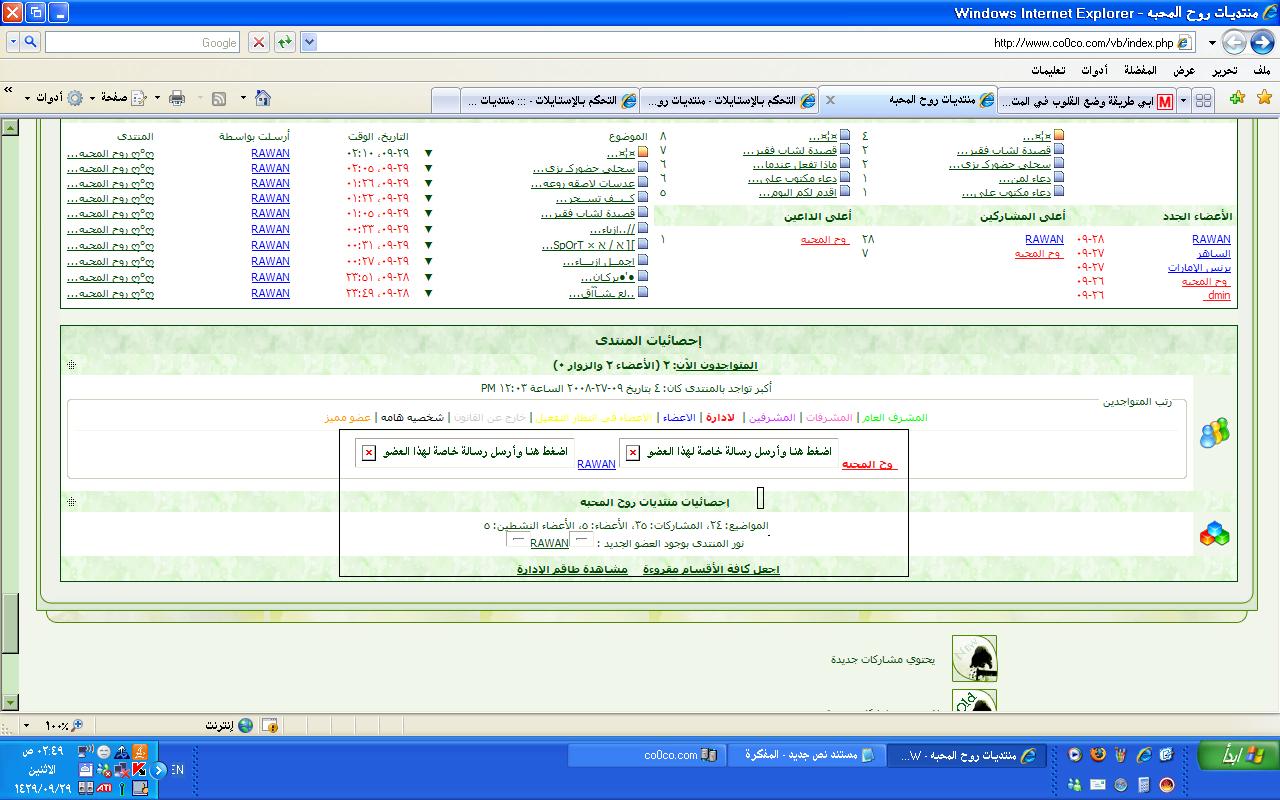The width and height of the screenshot is (1280, 800).
Task: Click the Print toolbar icon
Action: click(177, 98)
